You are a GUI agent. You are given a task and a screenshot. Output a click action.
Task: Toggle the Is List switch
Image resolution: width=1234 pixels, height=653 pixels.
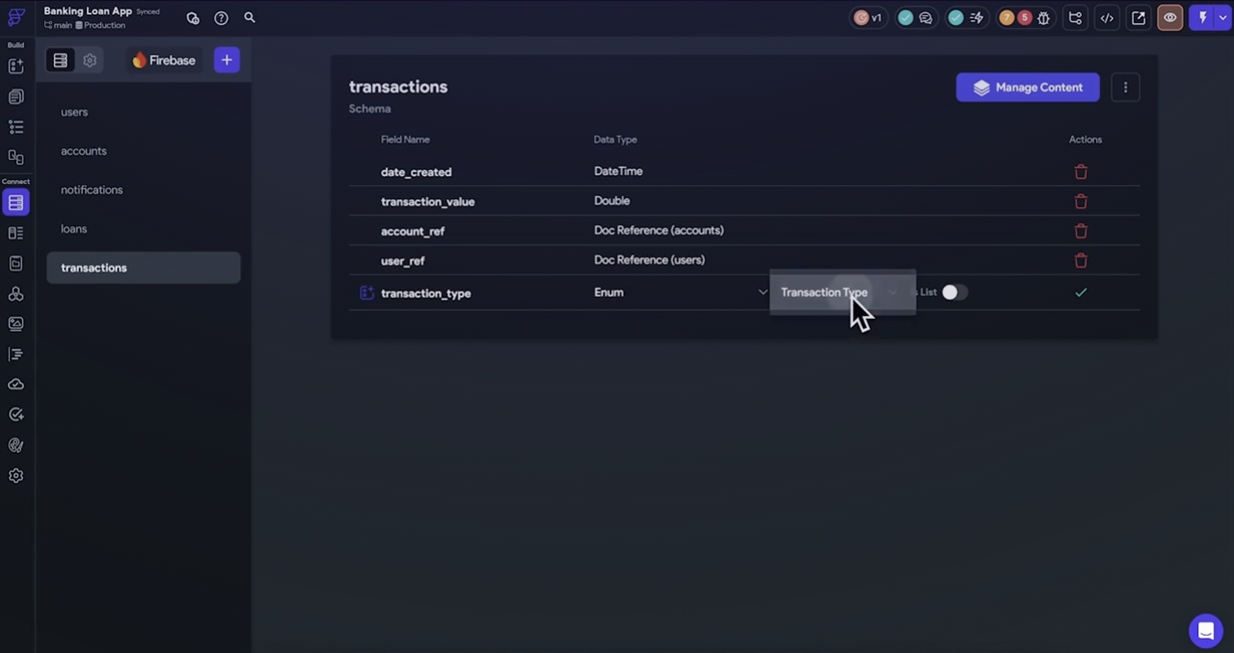click(954, 293)
